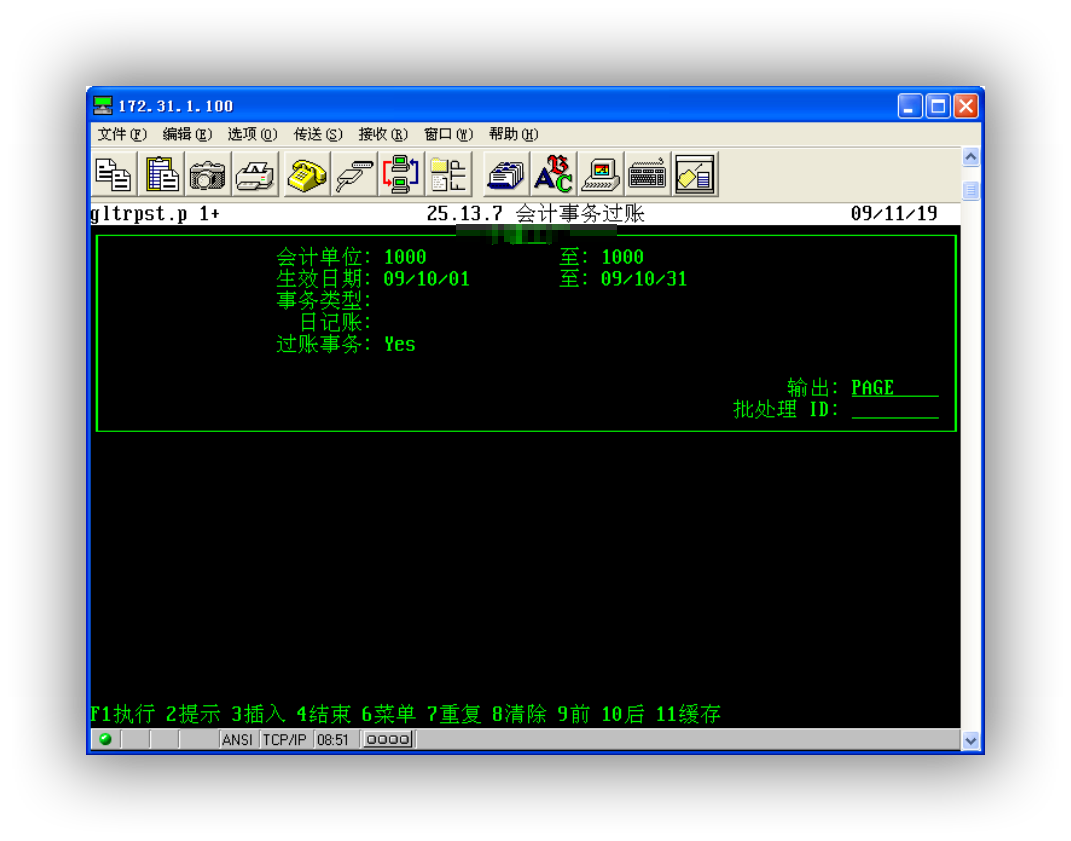1071x841 pixels.
Task: Click the window label settings icon
Action: [695, 174]
